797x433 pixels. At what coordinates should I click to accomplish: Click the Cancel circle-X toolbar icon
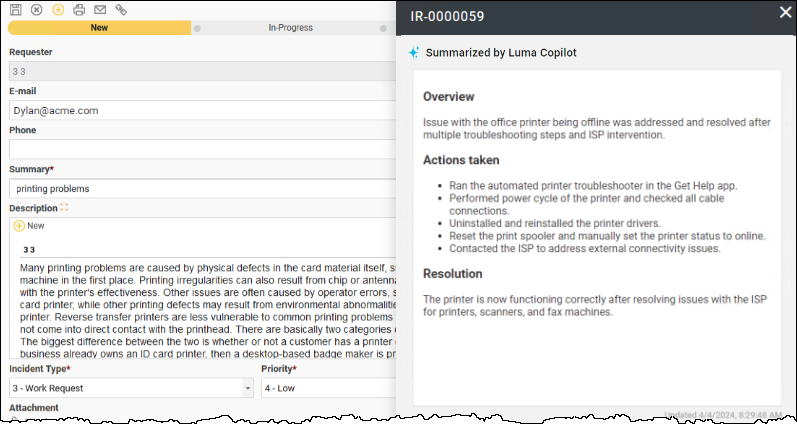click(x=37, y=9)
